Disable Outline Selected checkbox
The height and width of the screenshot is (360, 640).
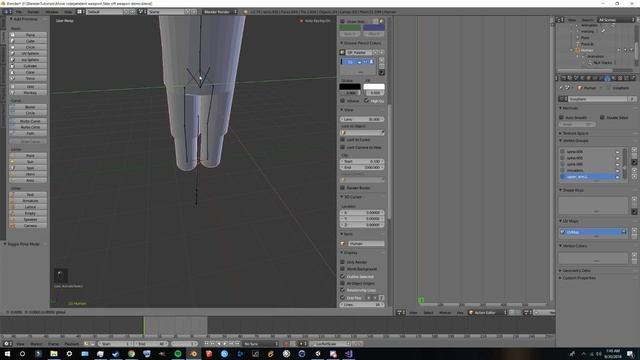click(x=343, y=276)
